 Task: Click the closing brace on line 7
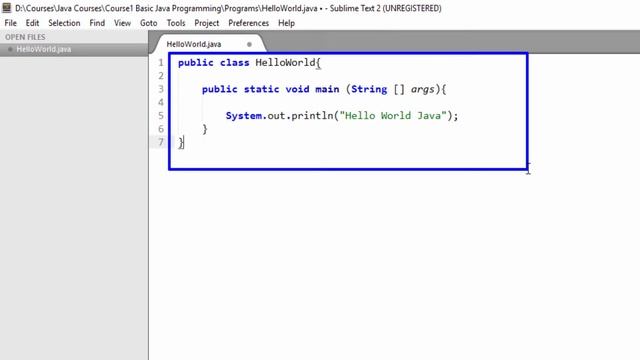181,142
